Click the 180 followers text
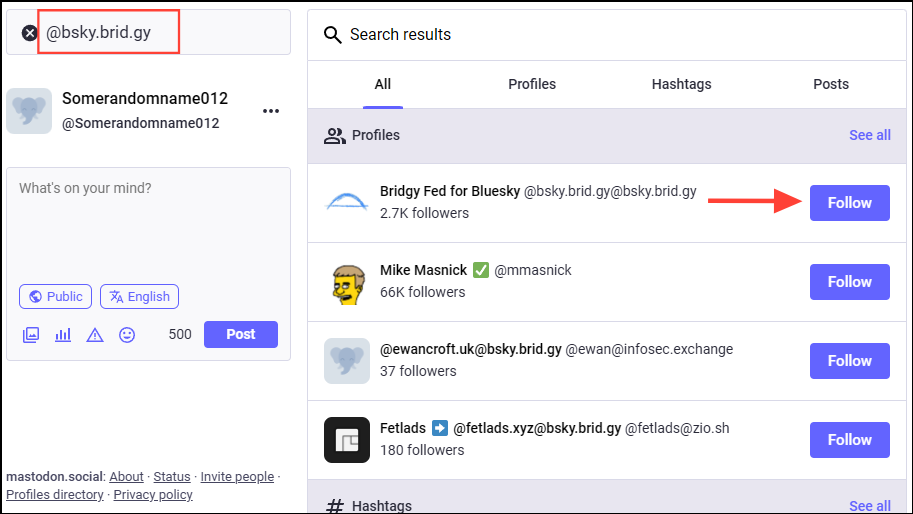The width and height of the screenshot is (913, 514). pyautogui.click(x=422, y=450)
